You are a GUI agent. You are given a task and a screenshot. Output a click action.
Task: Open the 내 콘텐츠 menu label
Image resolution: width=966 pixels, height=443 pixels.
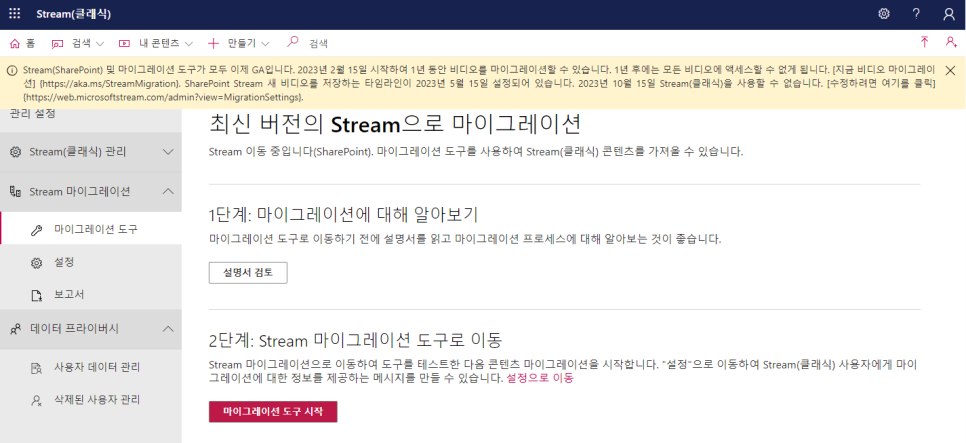(x=159, y=43)
